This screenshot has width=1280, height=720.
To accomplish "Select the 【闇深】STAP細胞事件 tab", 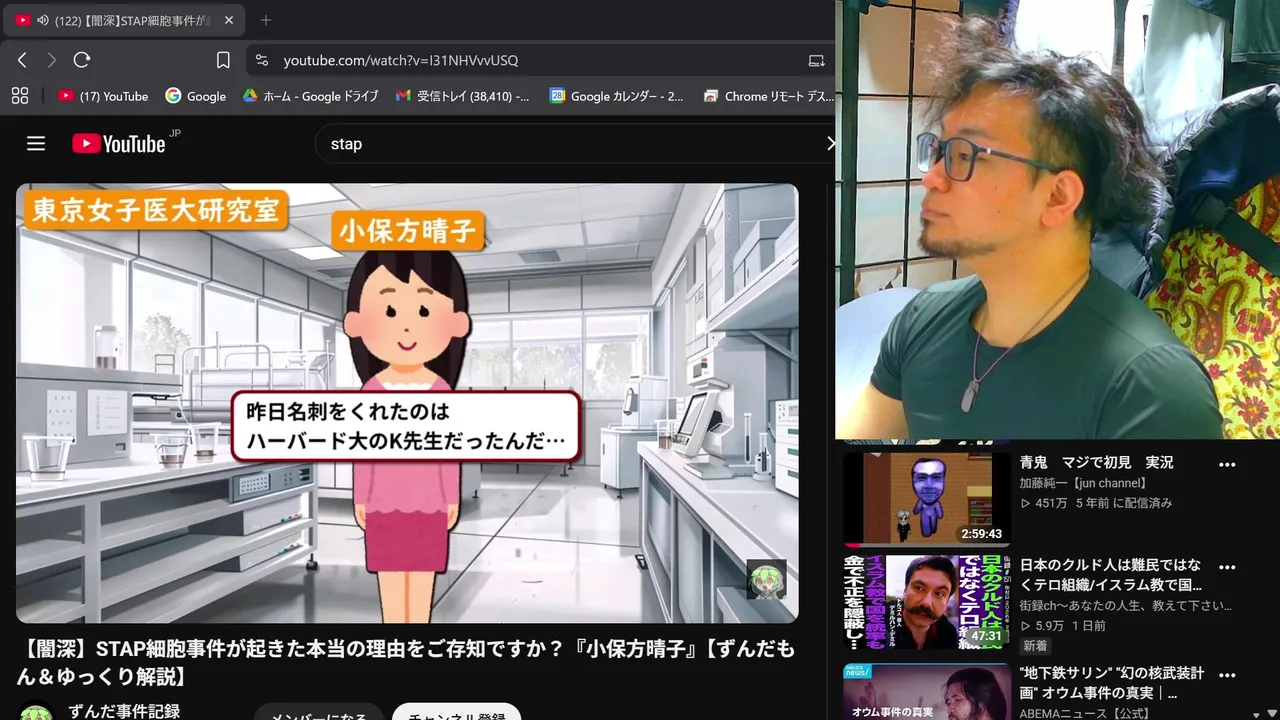I will coord(126,20).
